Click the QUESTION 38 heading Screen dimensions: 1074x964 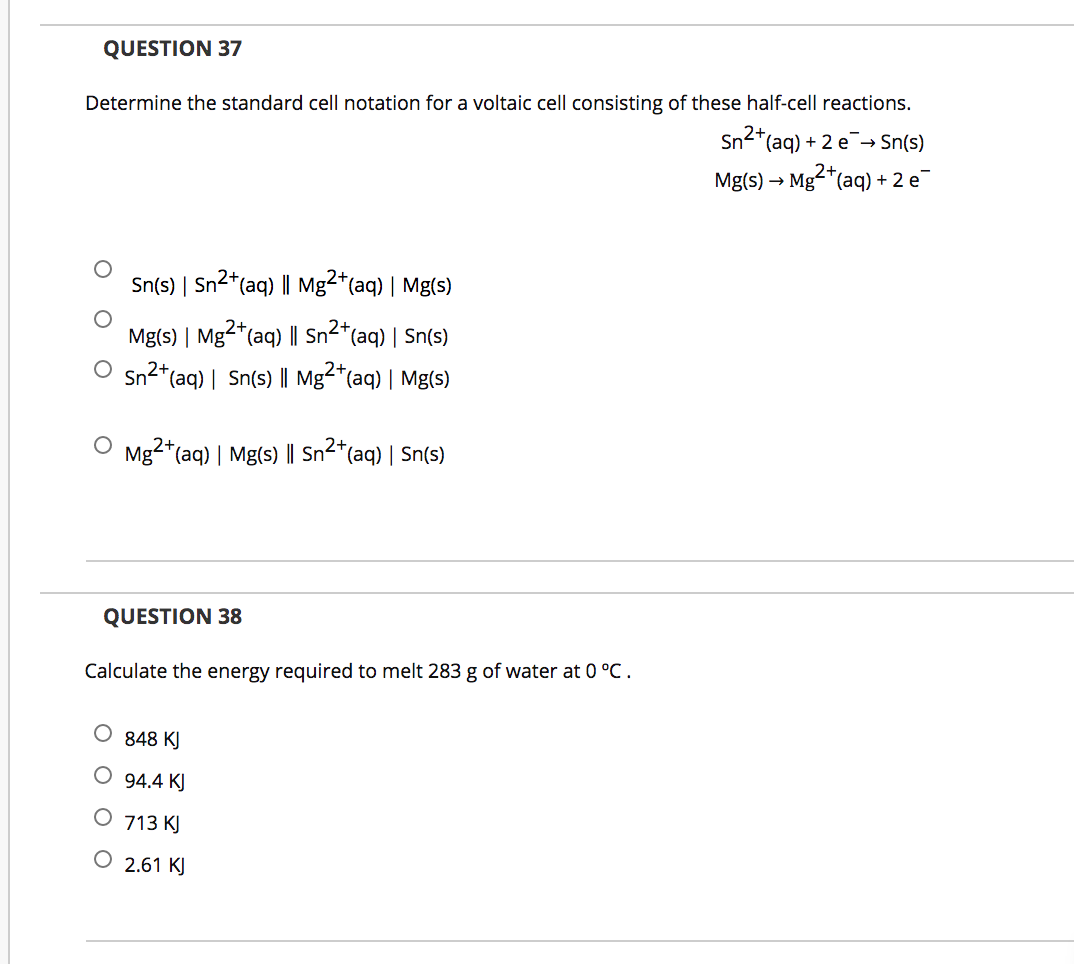point(171,617)
